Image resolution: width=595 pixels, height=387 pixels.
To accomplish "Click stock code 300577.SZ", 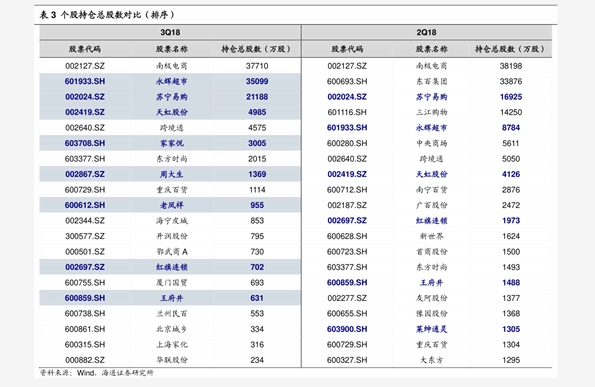I will (x=85, y=236).
